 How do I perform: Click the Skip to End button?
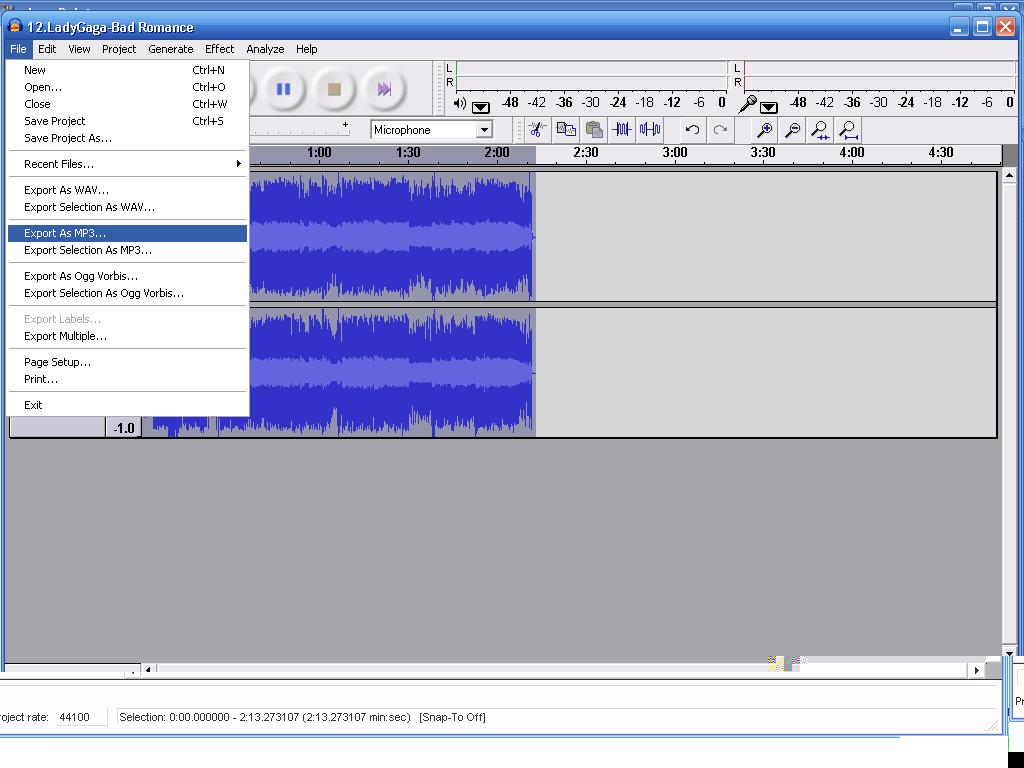click(x=384, y=89)
